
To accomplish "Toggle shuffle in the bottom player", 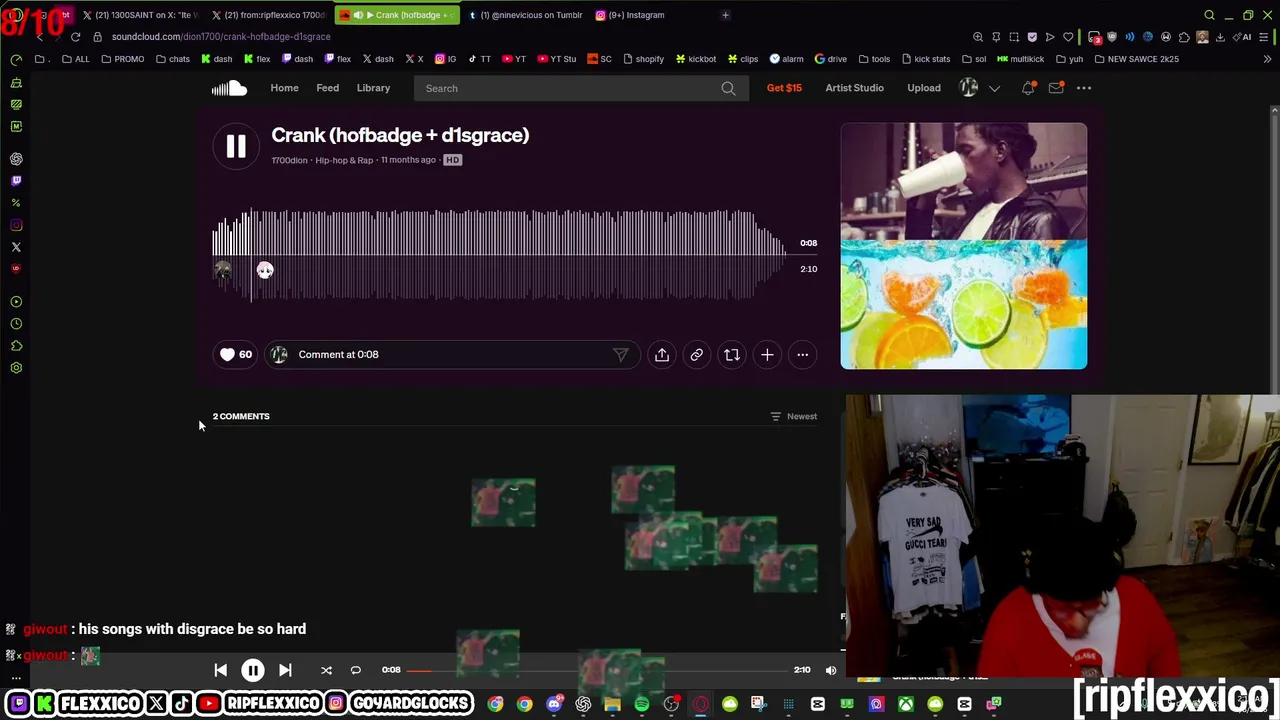I will pyautogui.click(x=326, y=670).
